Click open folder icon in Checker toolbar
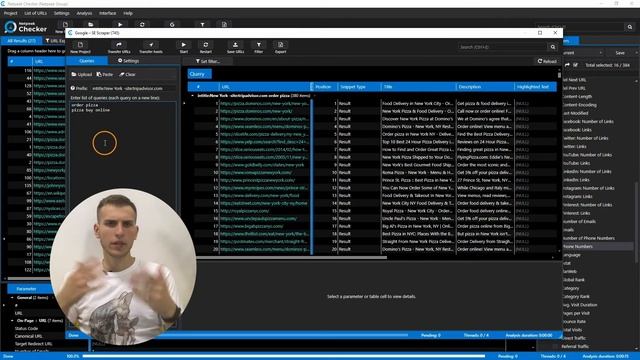The height and width of the screenshot is (360, 640). point(91,25)
